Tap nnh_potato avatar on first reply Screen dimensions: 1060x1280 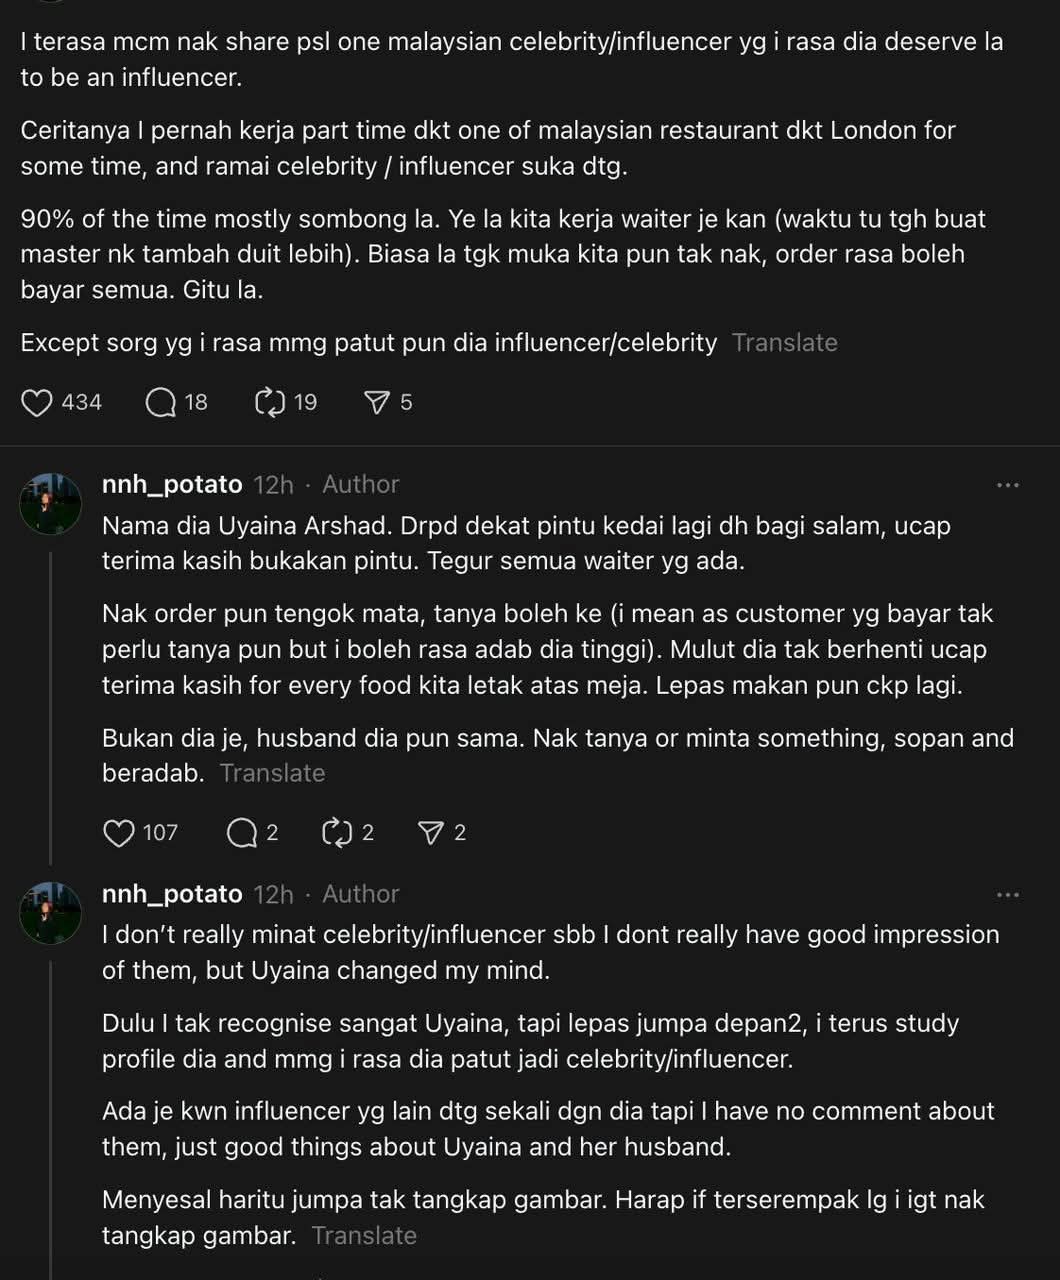[x=50, y=504]
